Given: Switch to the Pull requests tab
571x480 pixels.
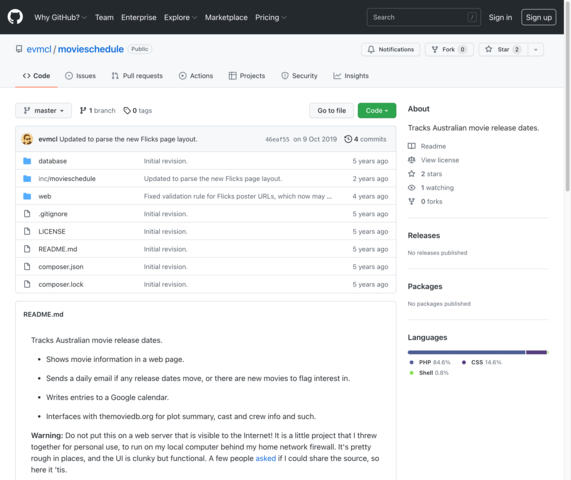Looking at the screenshot, I should 137,76.
